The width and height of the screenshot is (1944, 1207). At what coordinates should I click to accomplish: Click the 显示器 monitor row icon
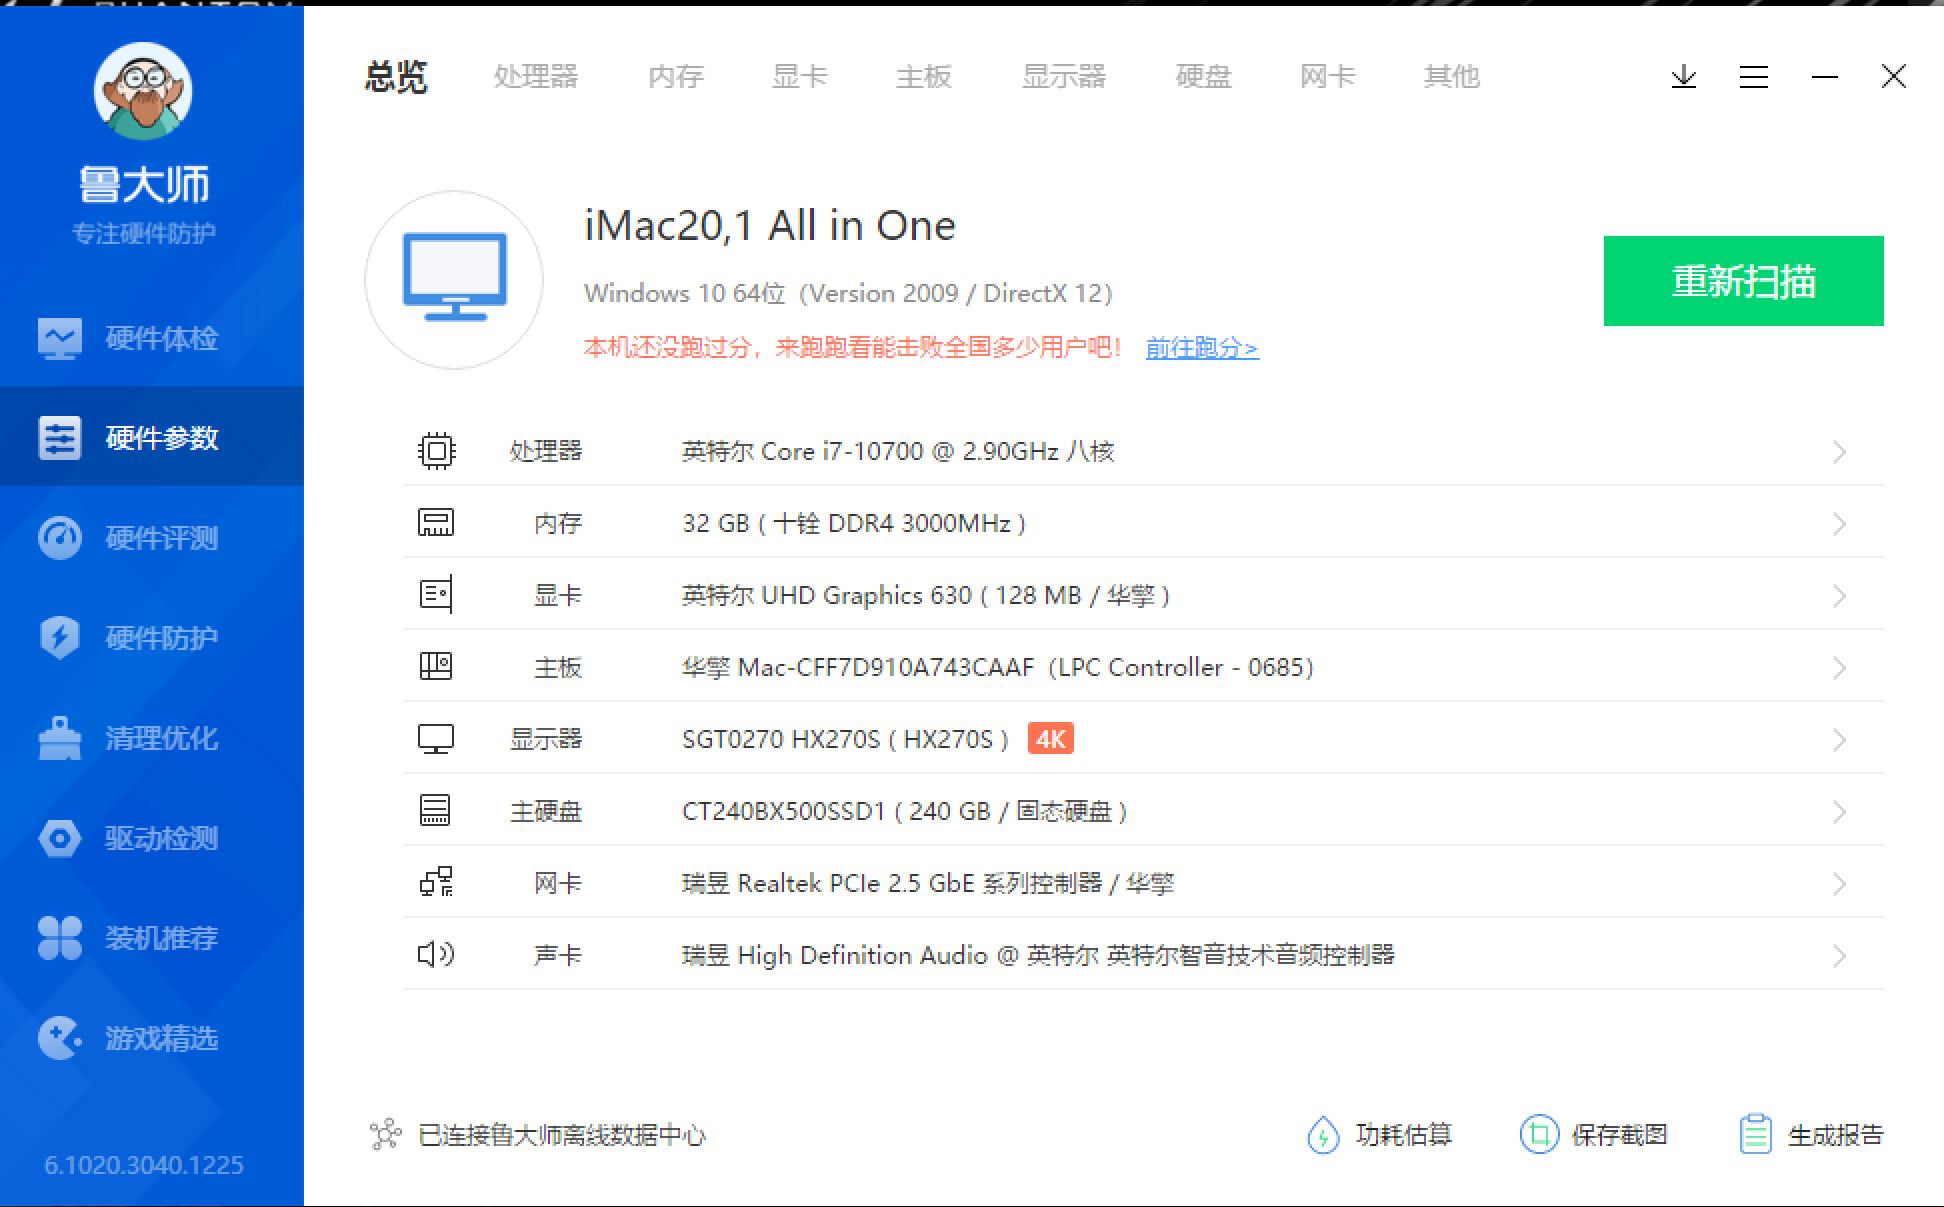[436, 739]
